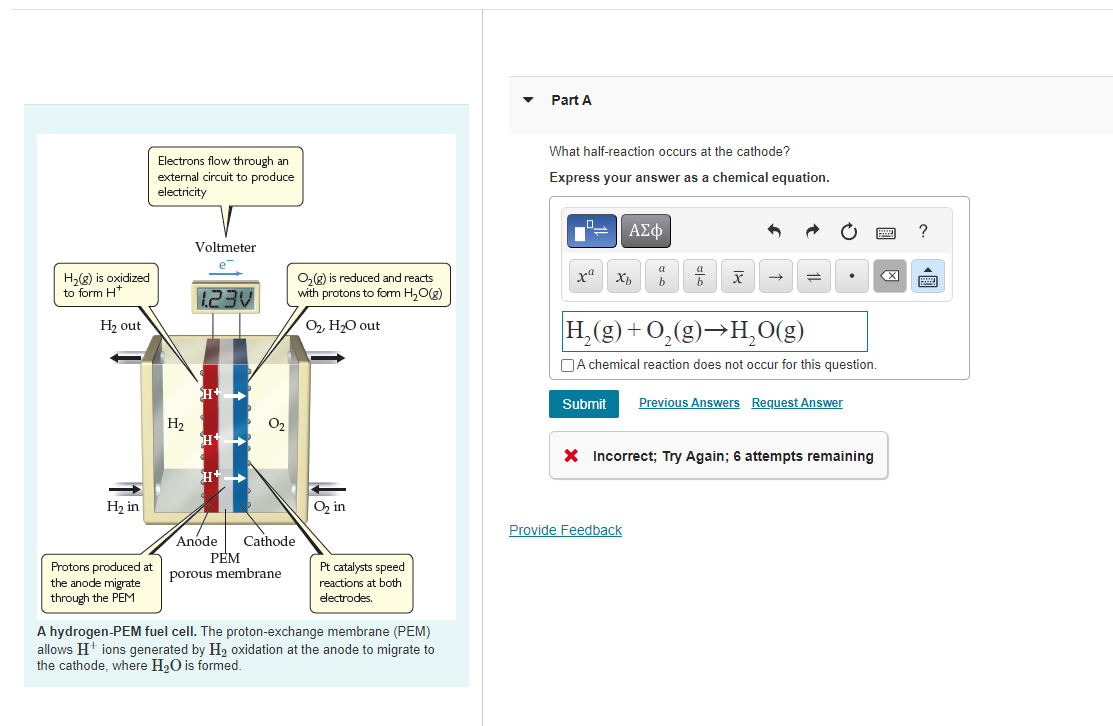Check 'A chemical reaction does not occur' box
This screenshot has width=1113, height=726.
[x=567, y=365]
